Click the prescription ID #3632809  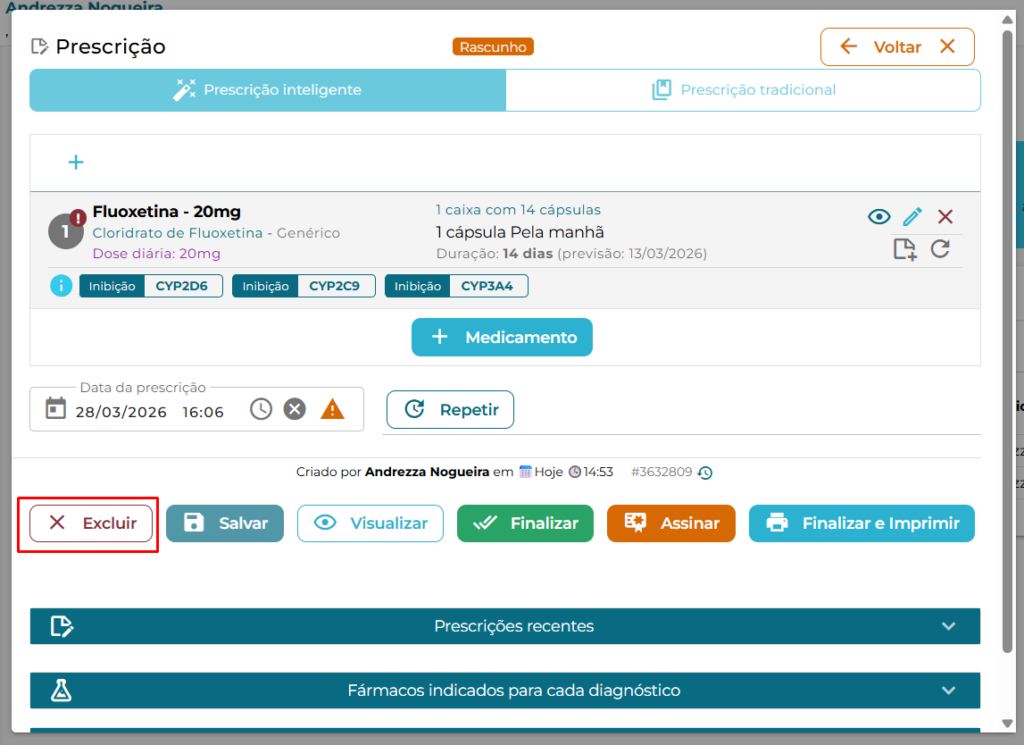tap(662, 472)
